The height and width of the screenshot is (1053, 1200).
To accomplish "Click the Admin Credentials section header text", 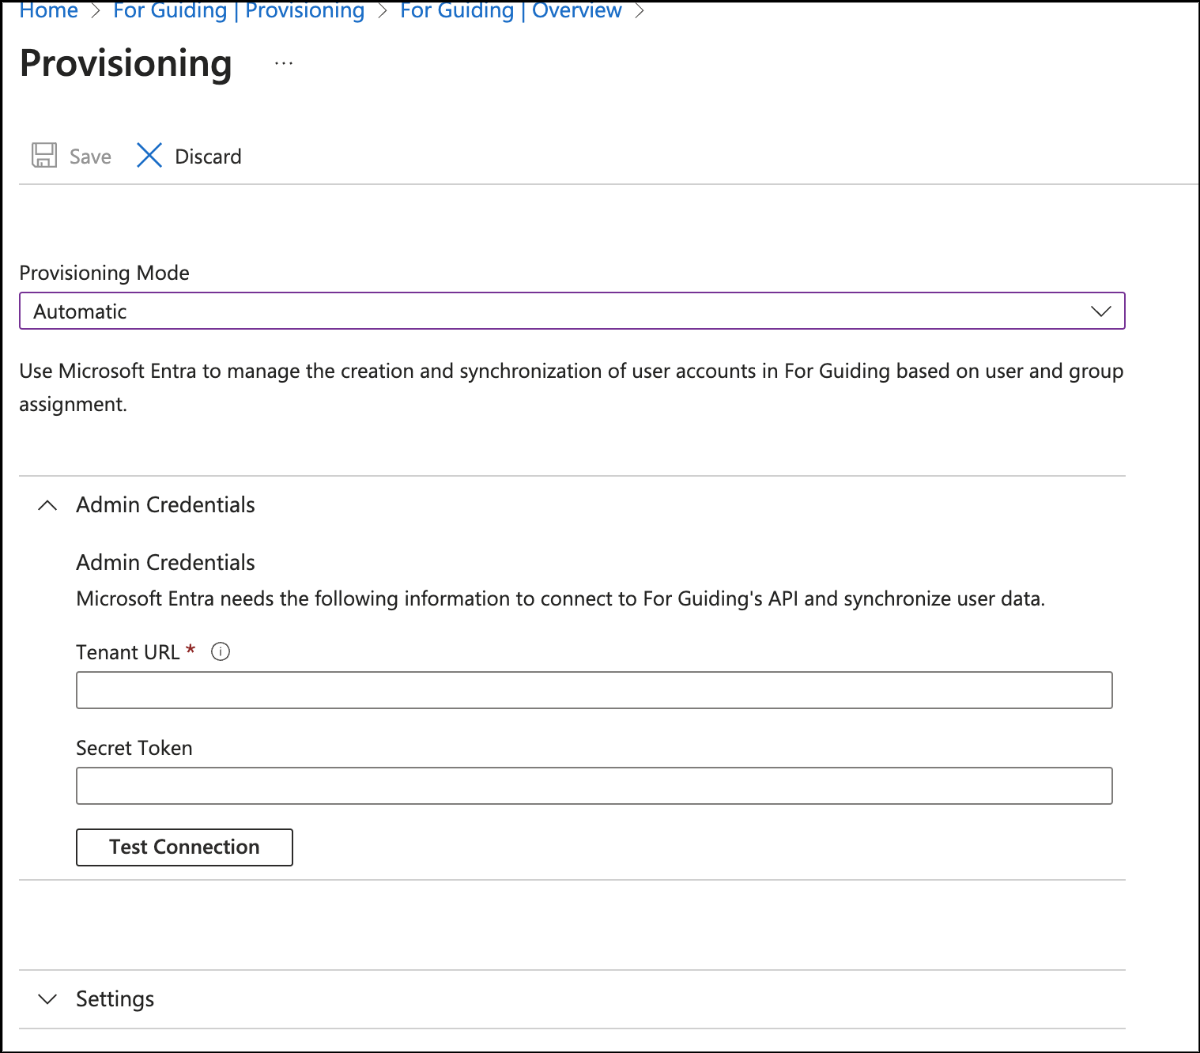I will (x=165, y=506).
